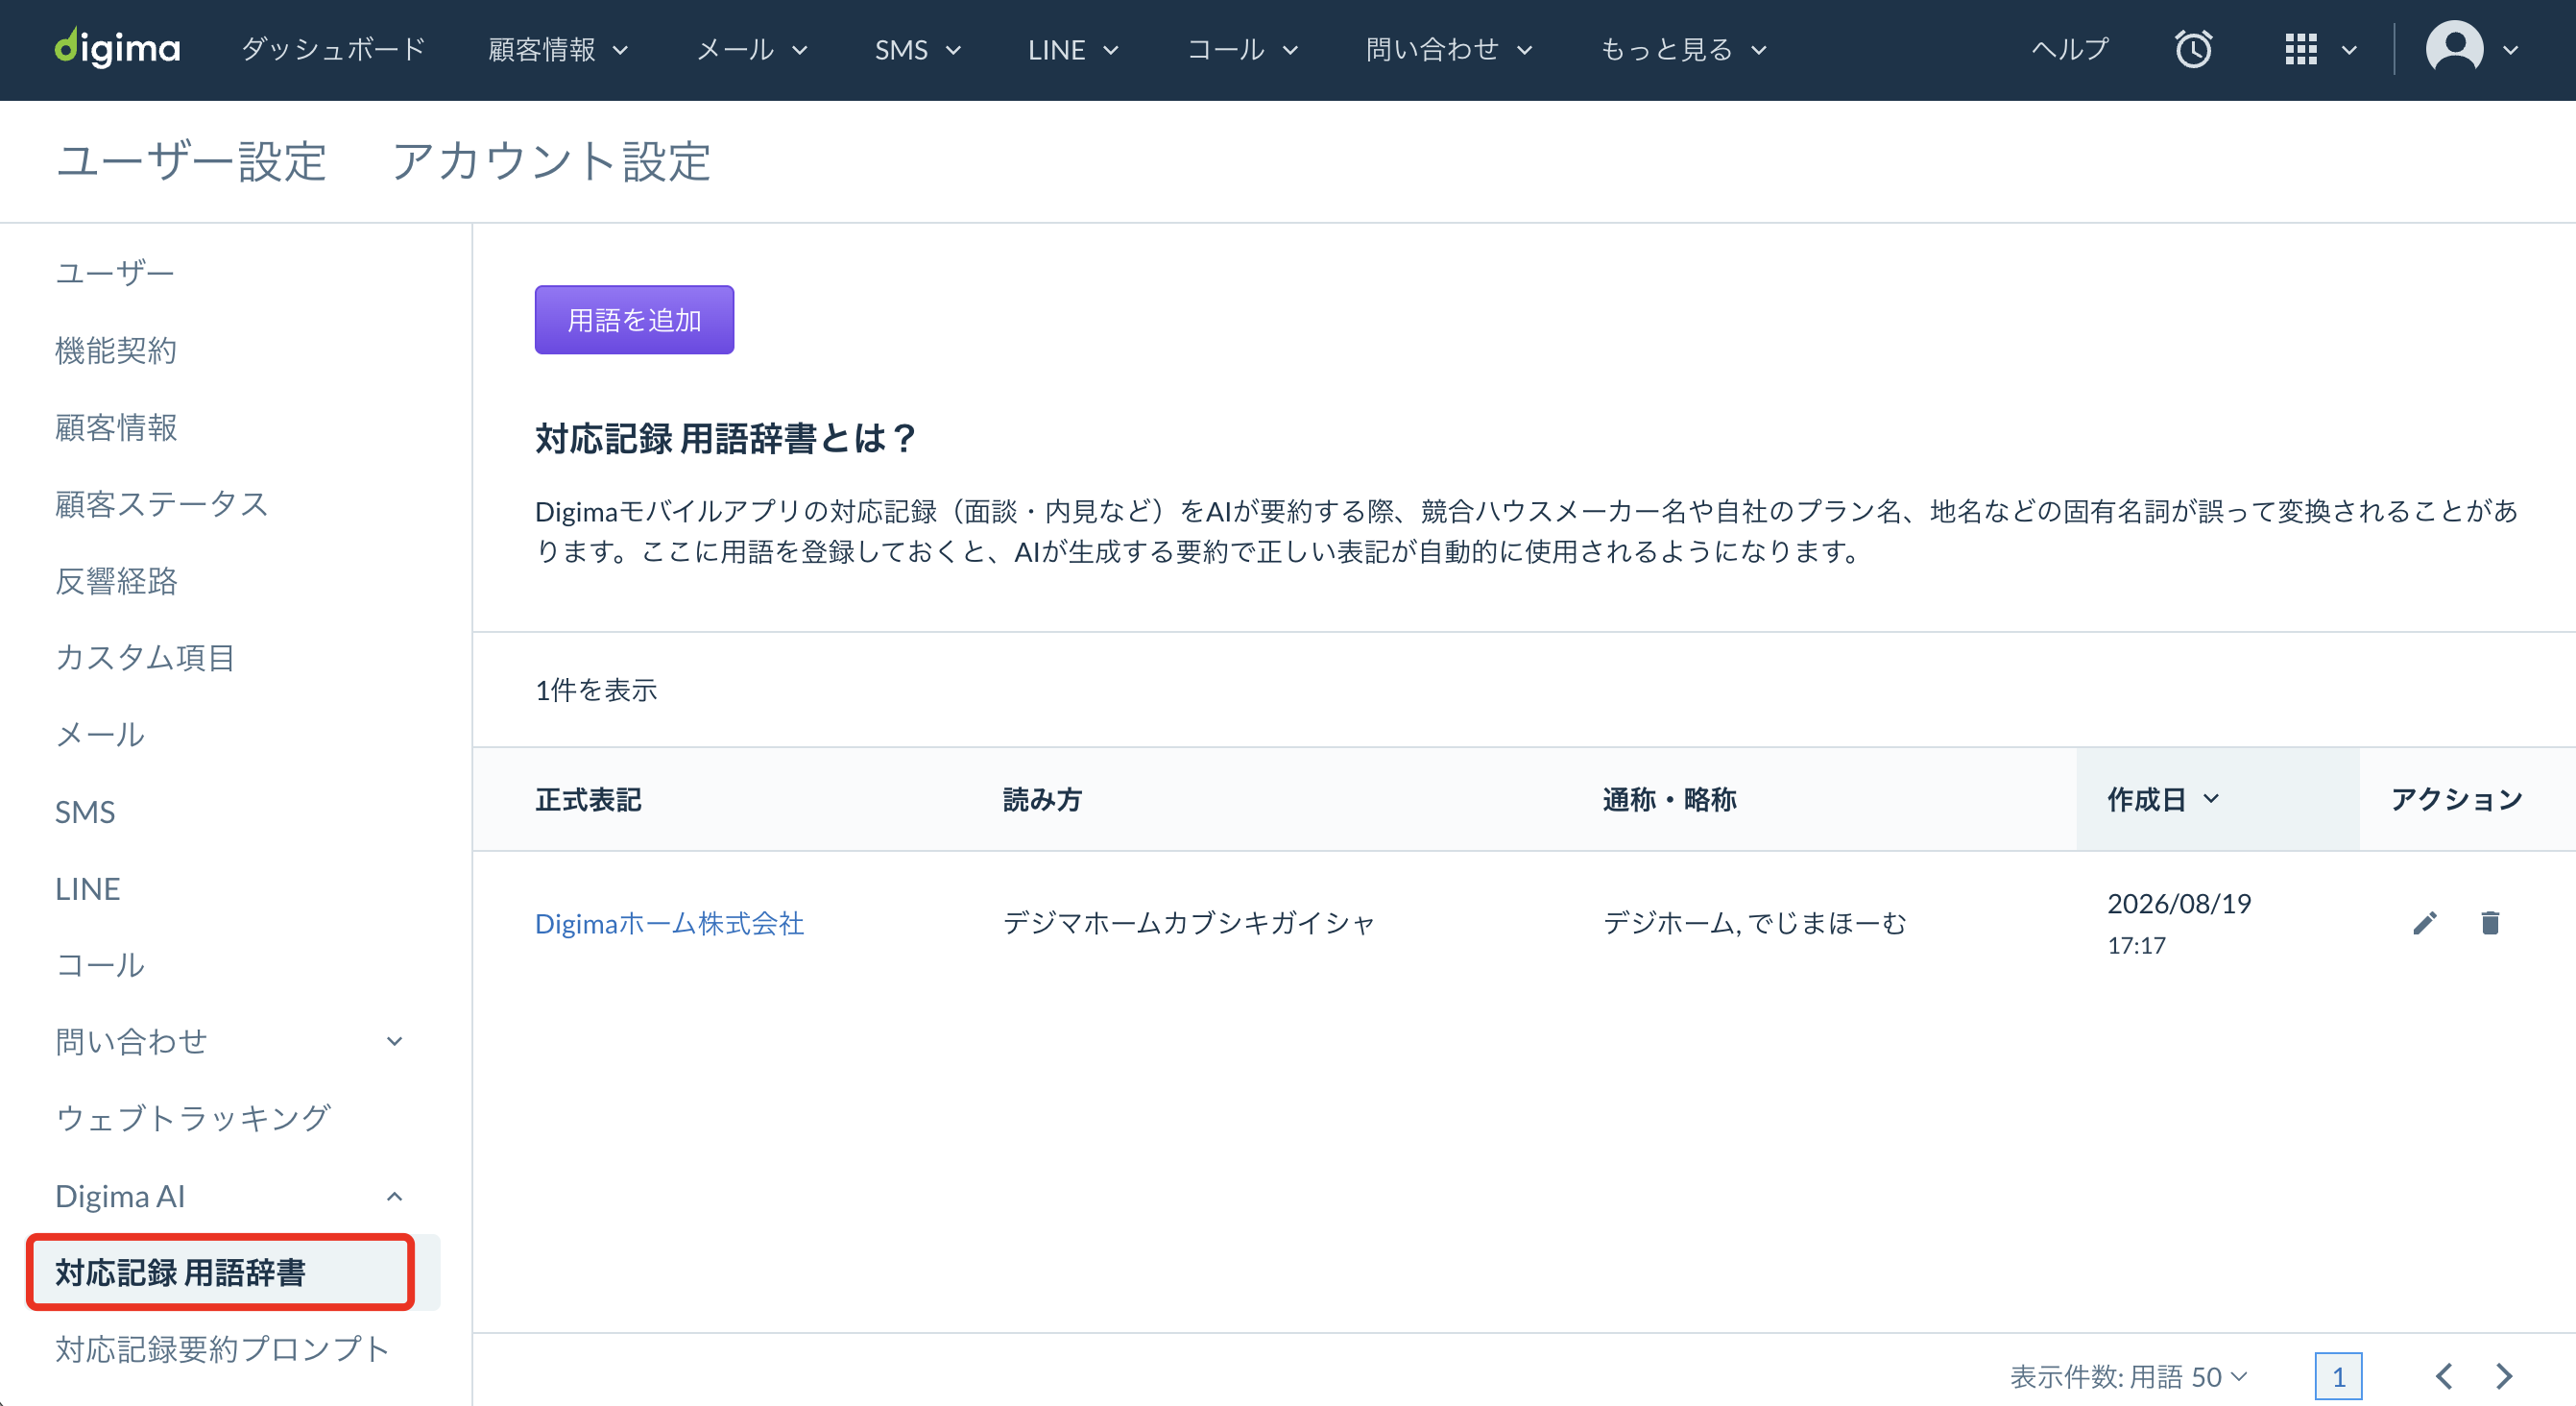2576x1406 pixels.
Task: Click the アクション column header
Action: pyautogui.click(x=2456, y=799)
